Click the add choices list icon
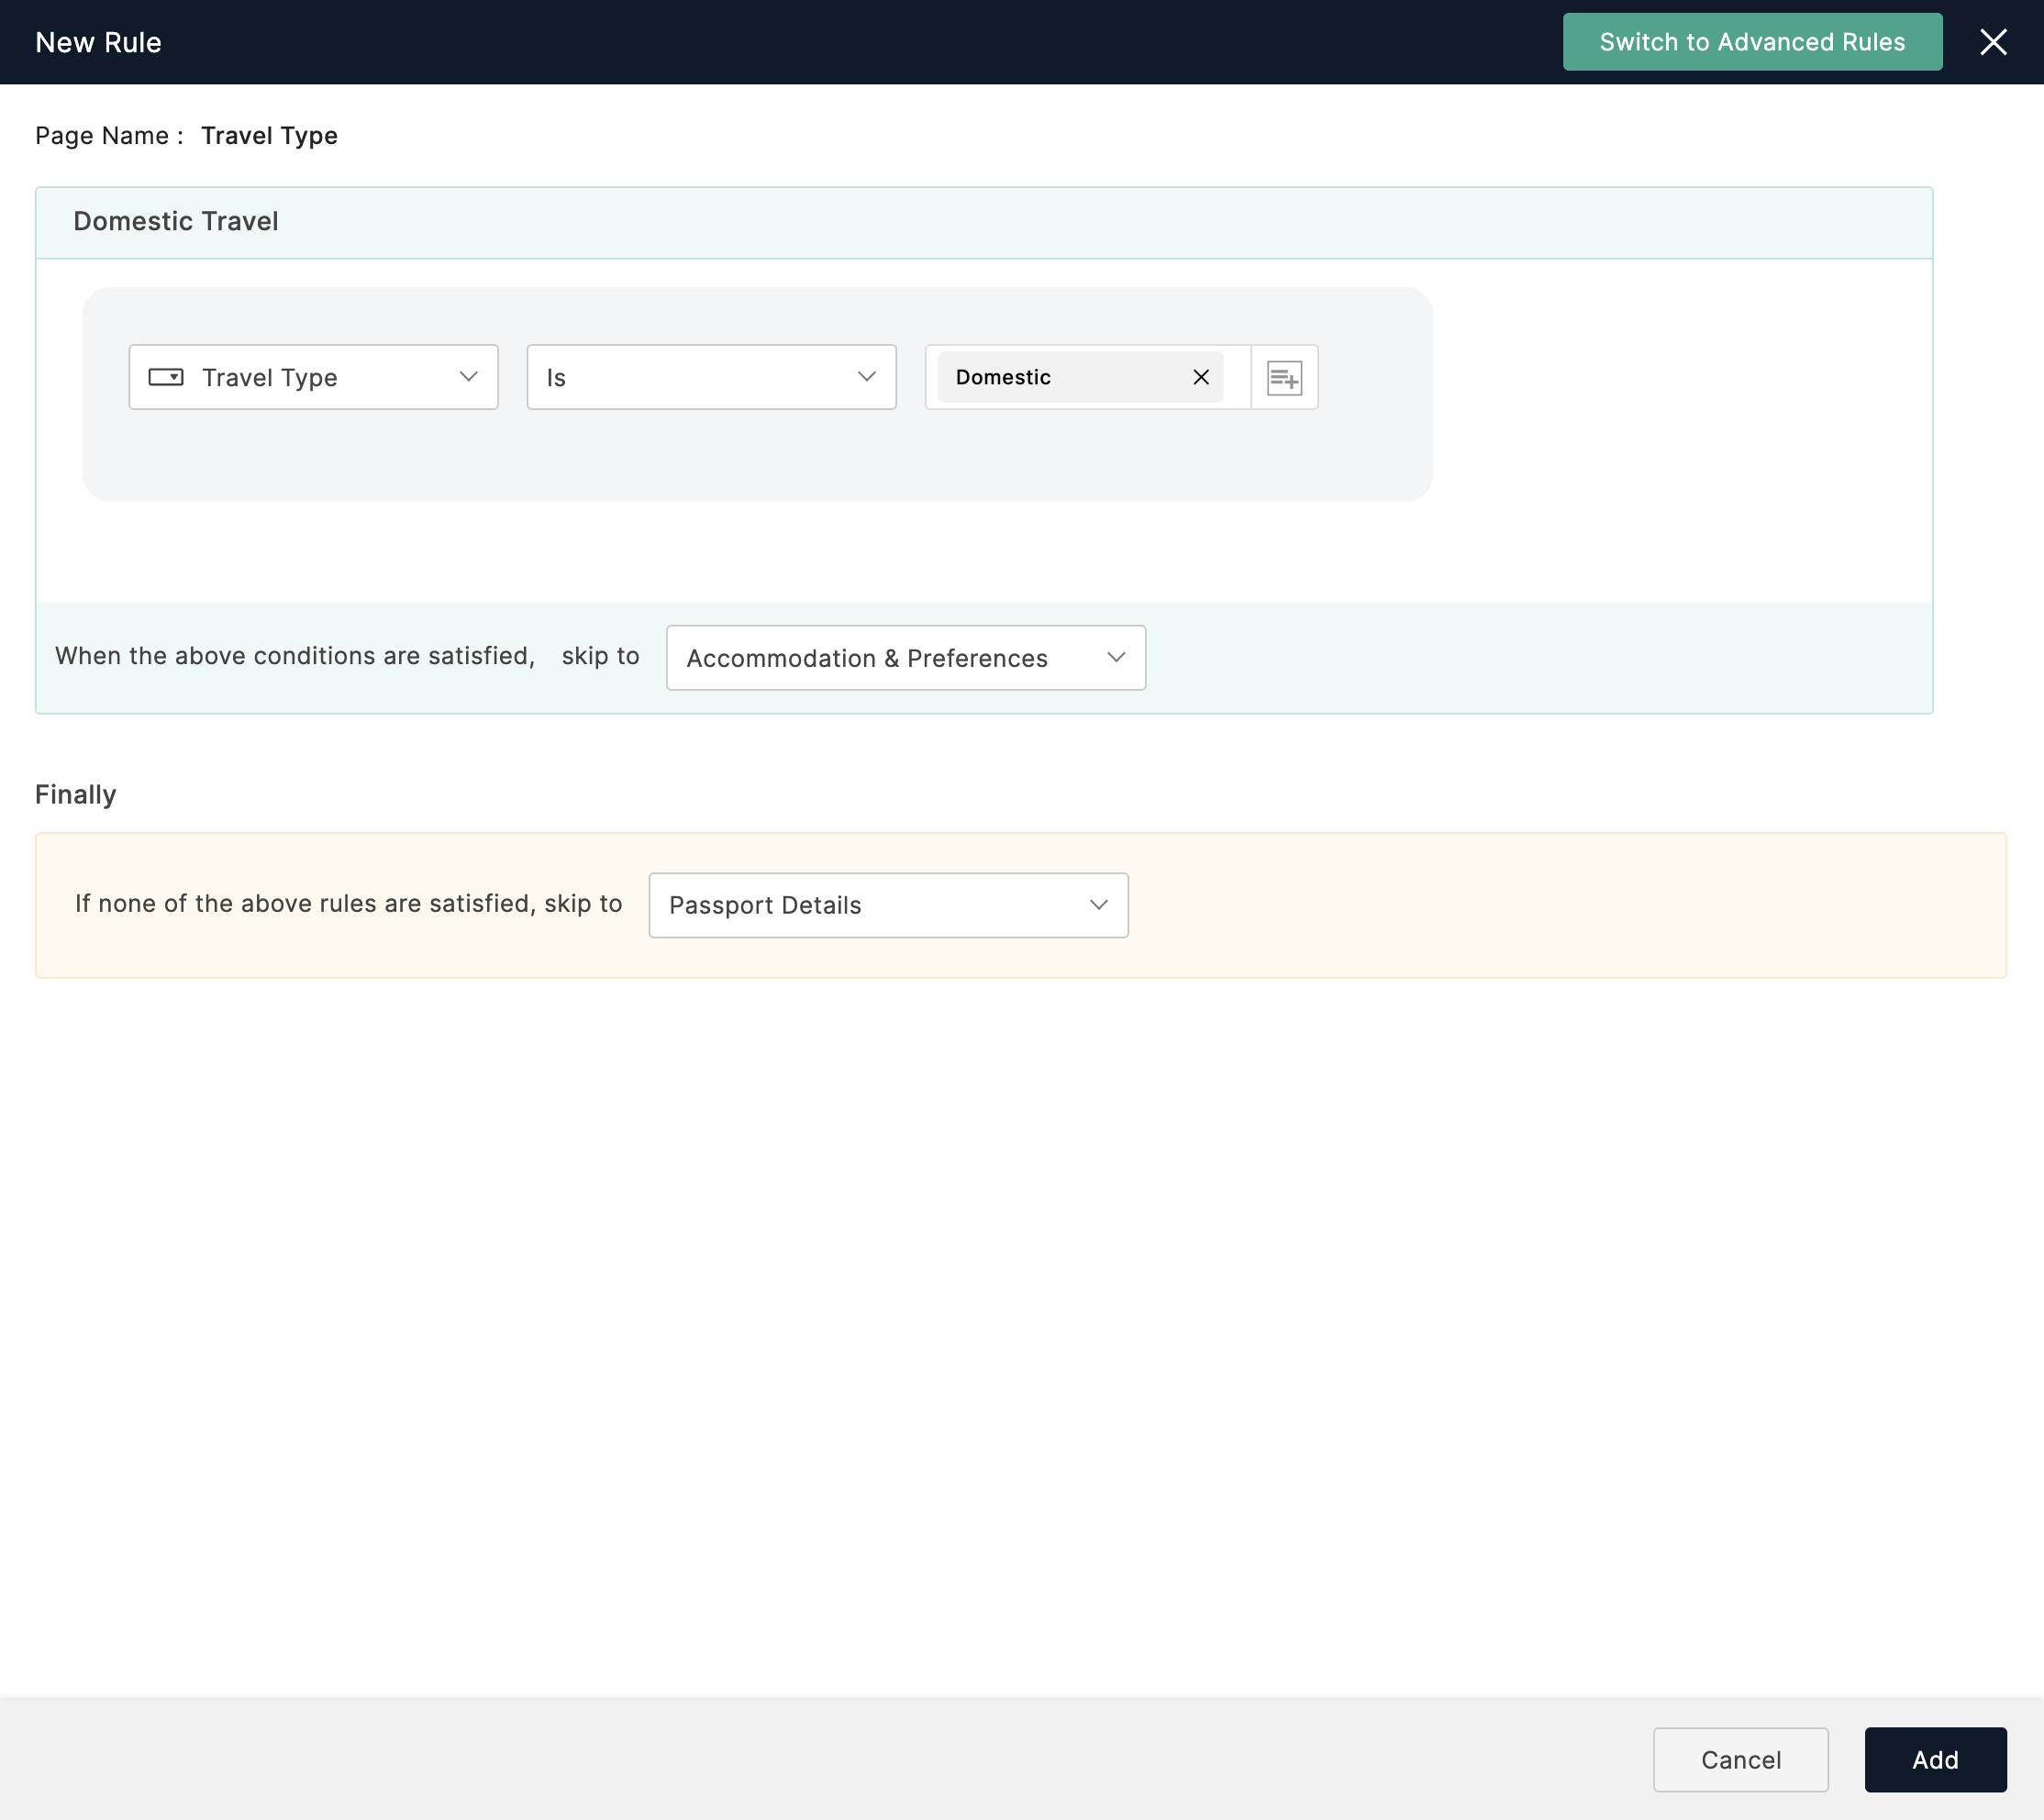 point(1284,378)
